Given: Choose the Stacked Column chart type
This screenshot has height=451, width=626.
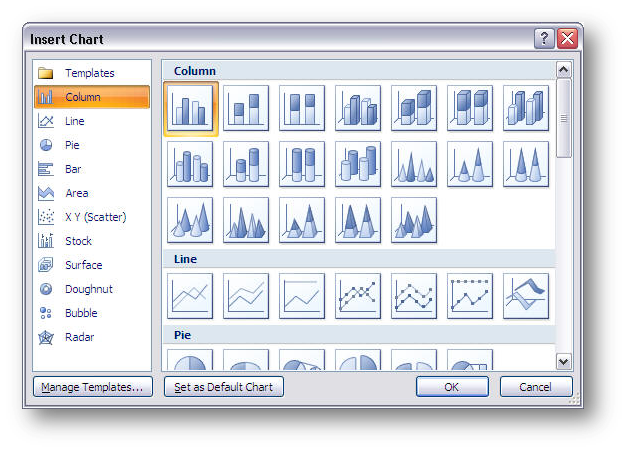Looking at the screenshot, I should 246,108.
